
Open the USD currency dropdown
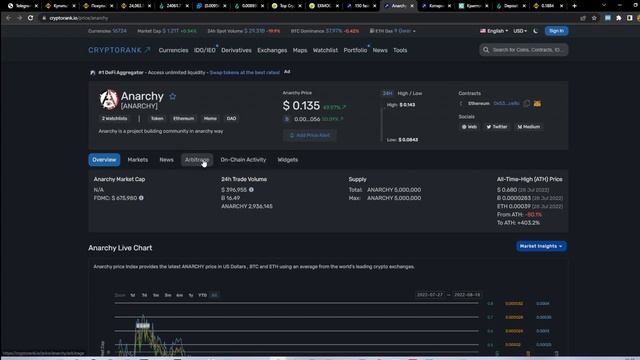coord(520,31)
